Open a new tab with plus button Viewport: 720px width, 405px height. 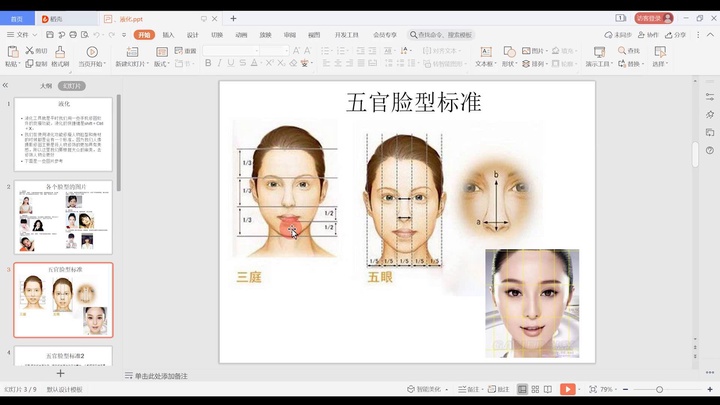233,18
